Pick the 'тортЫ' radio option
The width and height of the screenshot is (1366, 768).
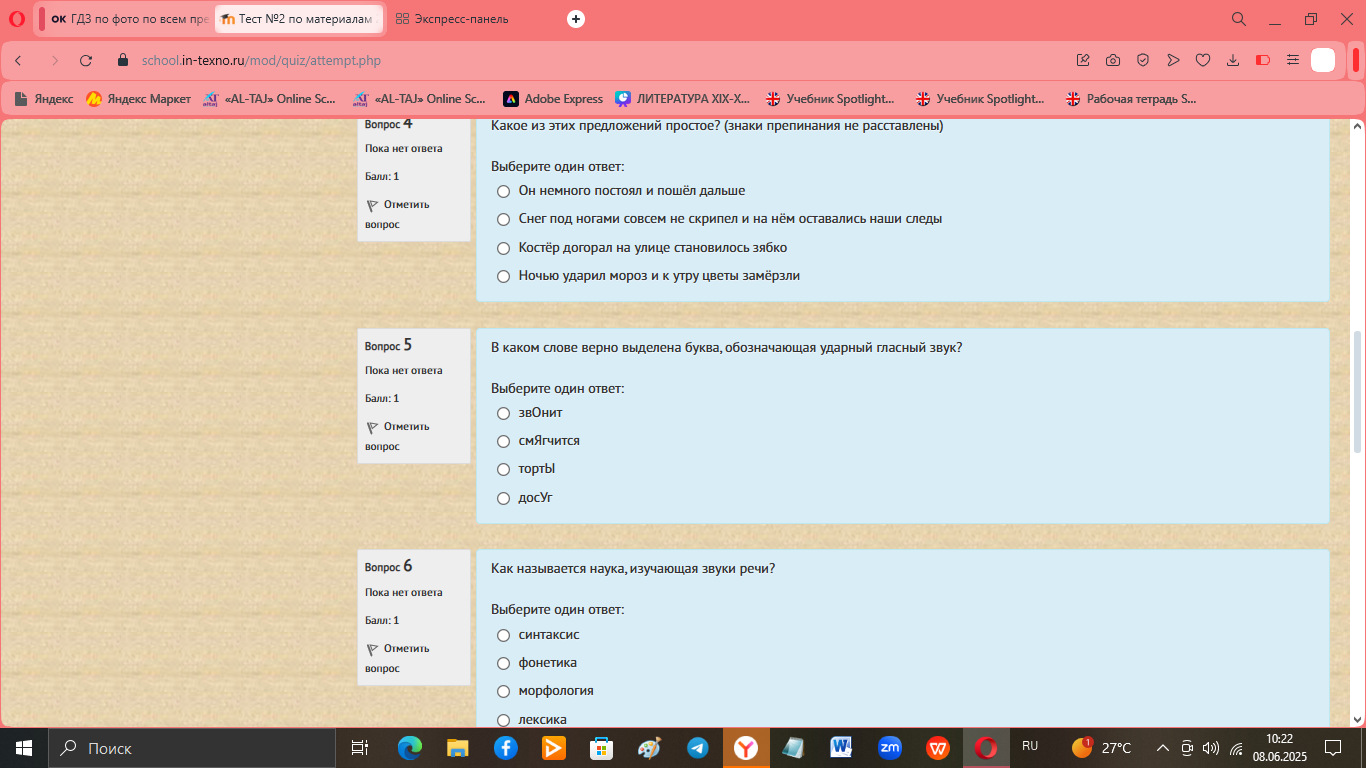coord(504,469)
